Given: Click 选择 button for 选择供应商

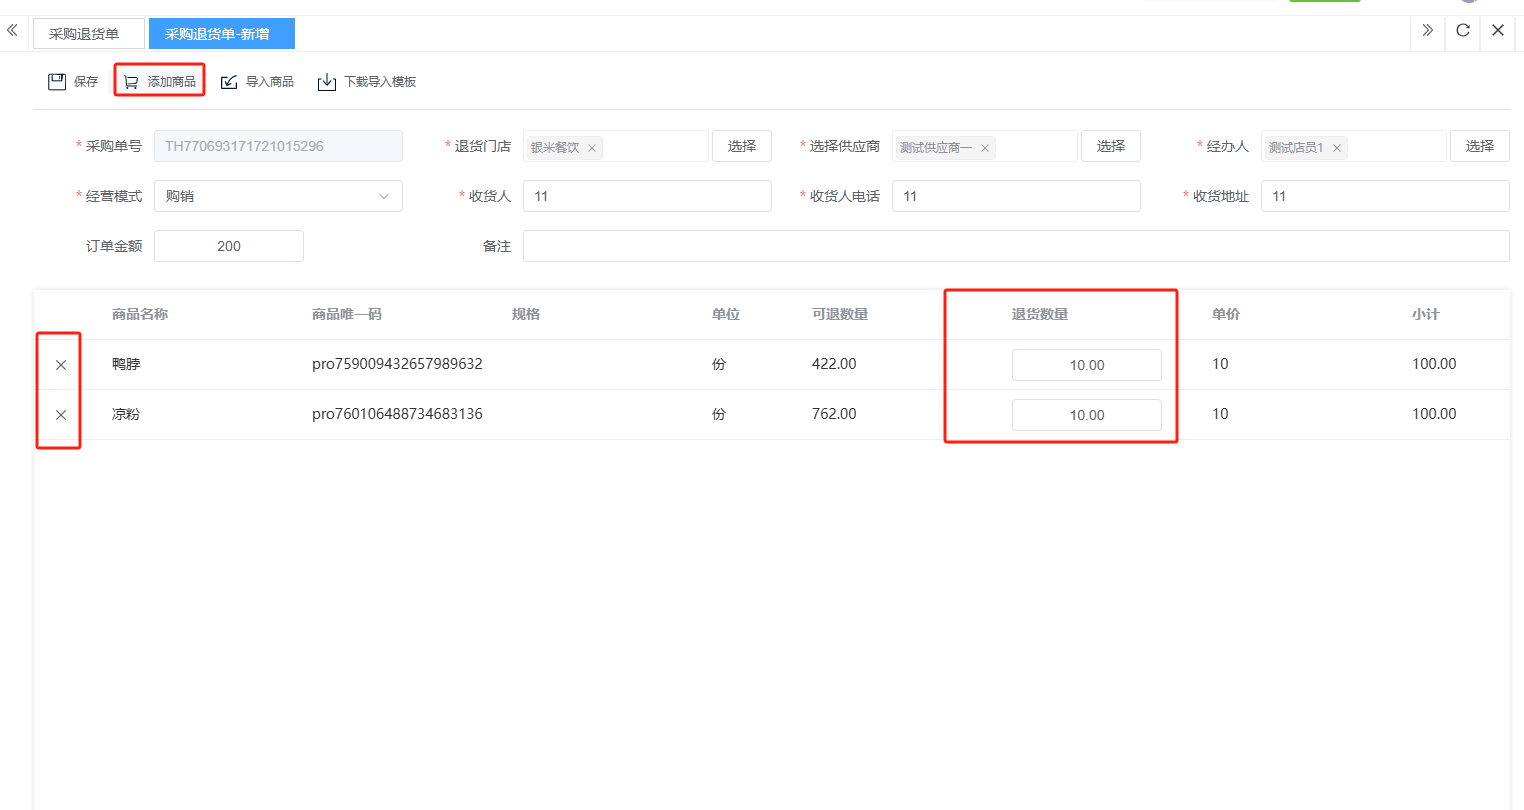Looking at the screenshot, I should click(1110, 146).
